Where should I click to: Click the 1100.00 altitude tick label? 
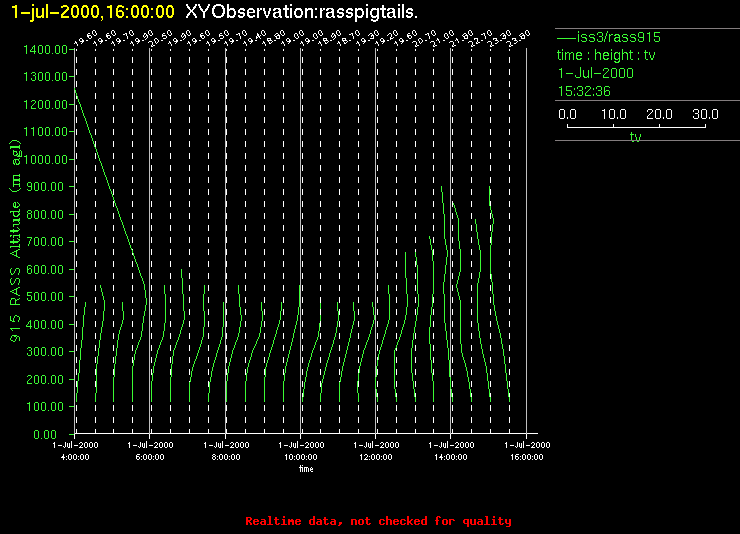point(45,132)
